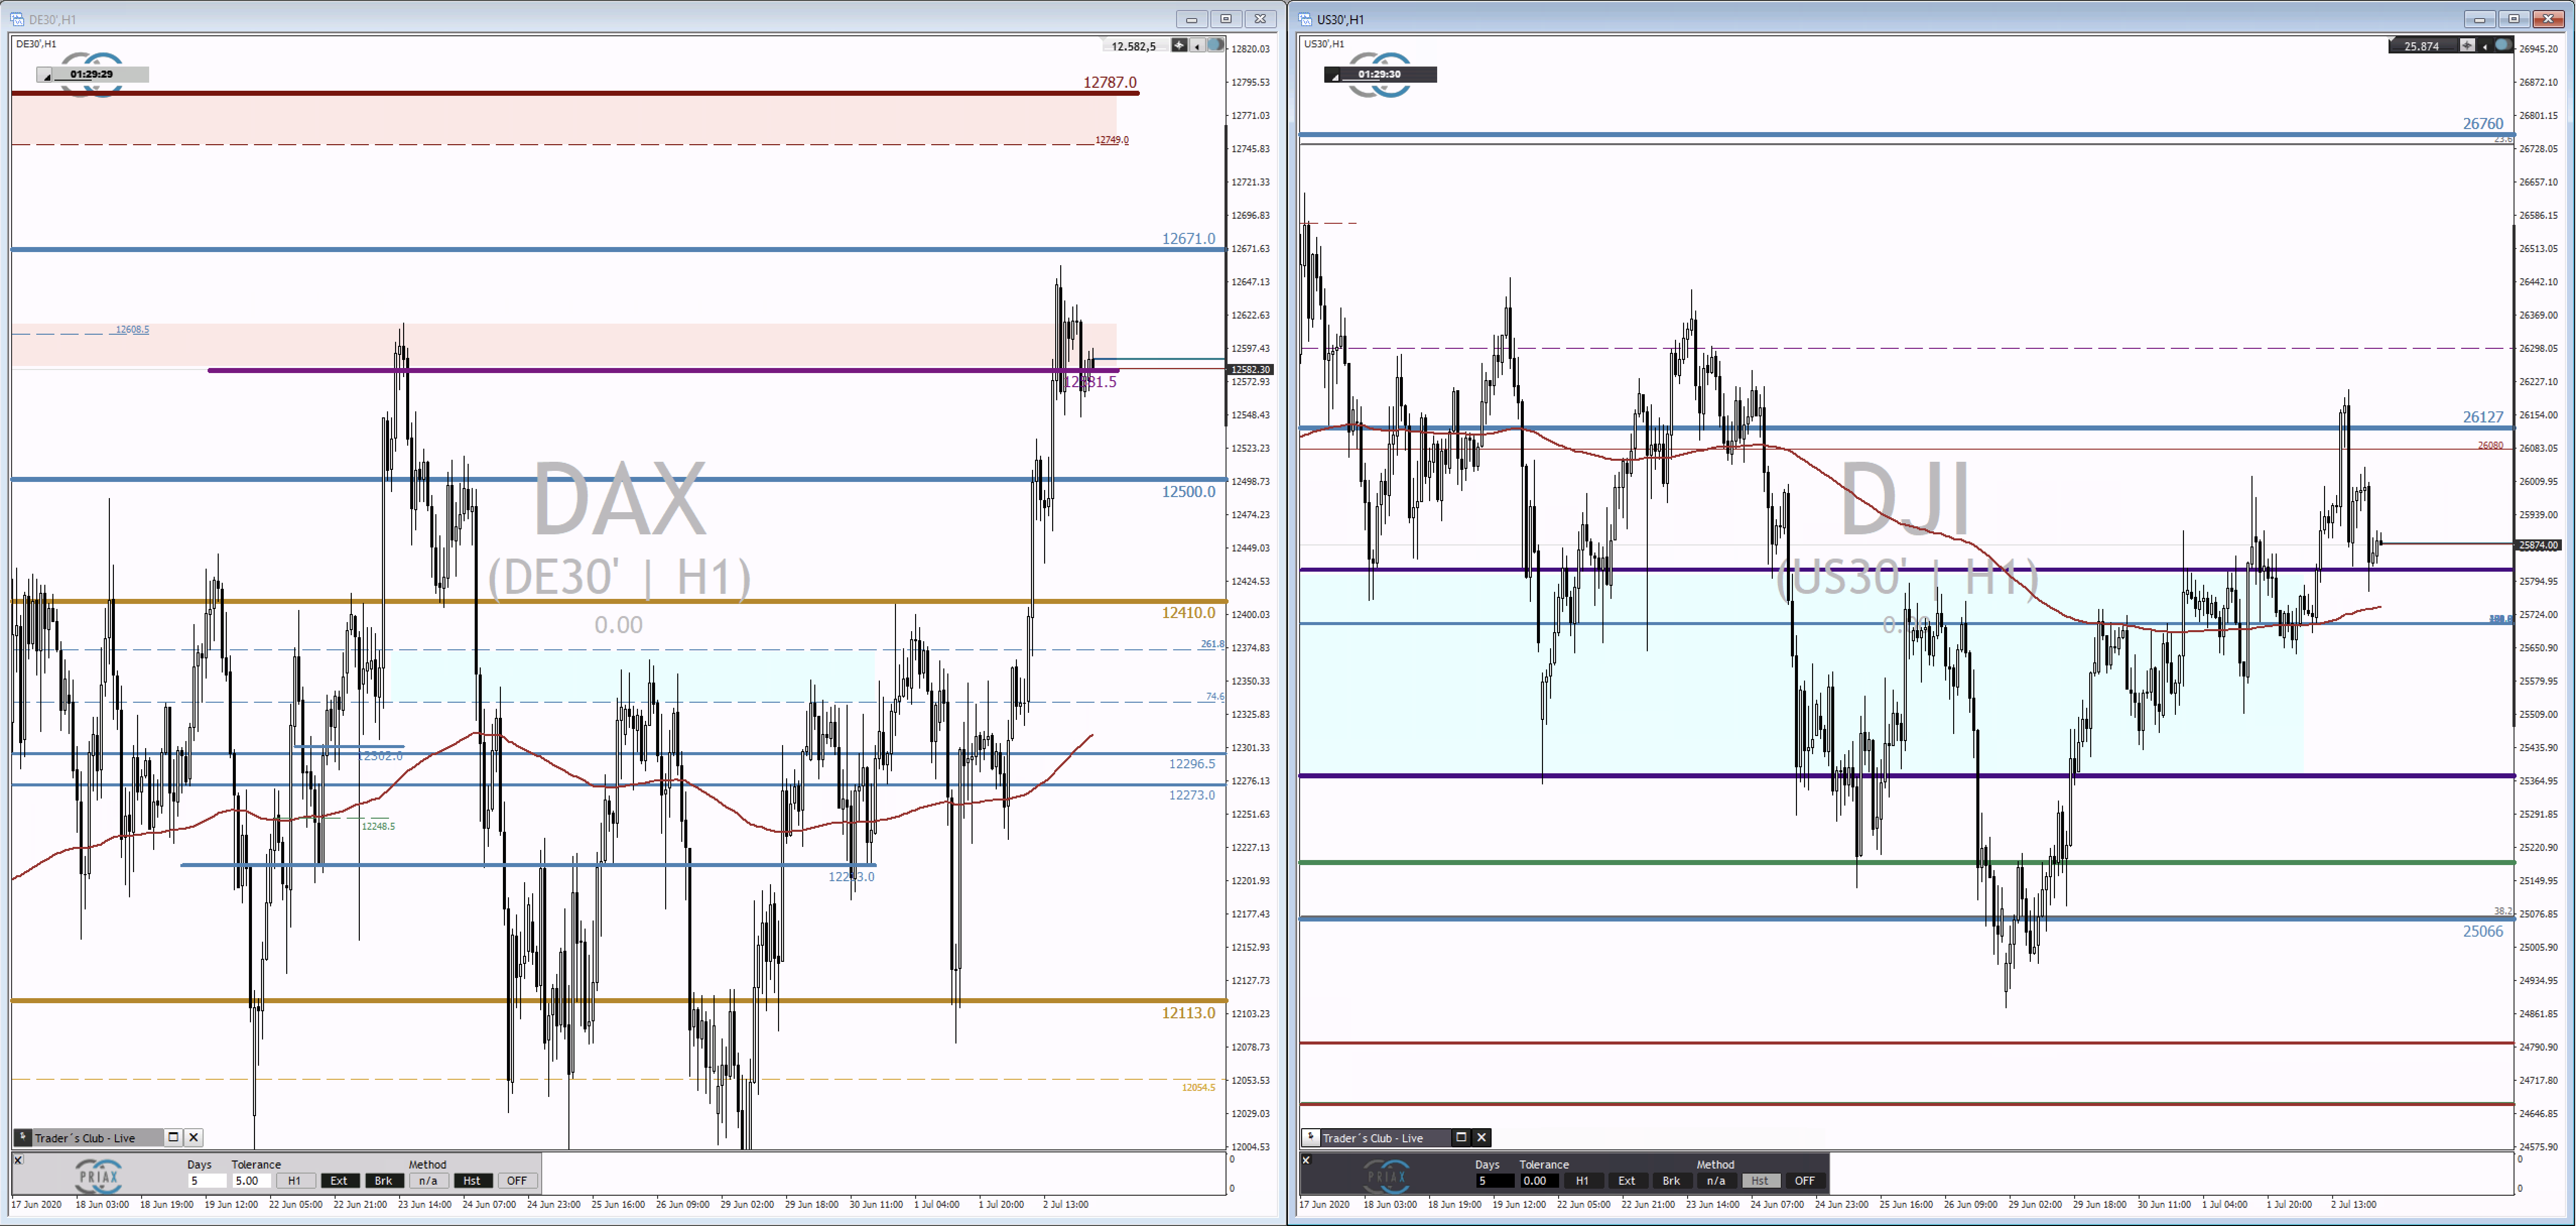Image resolution: width=2576 pixels, height=1226 pixels.
Task: Maximize Trader's Club panel in US30 chart
Action: 1461,1137
